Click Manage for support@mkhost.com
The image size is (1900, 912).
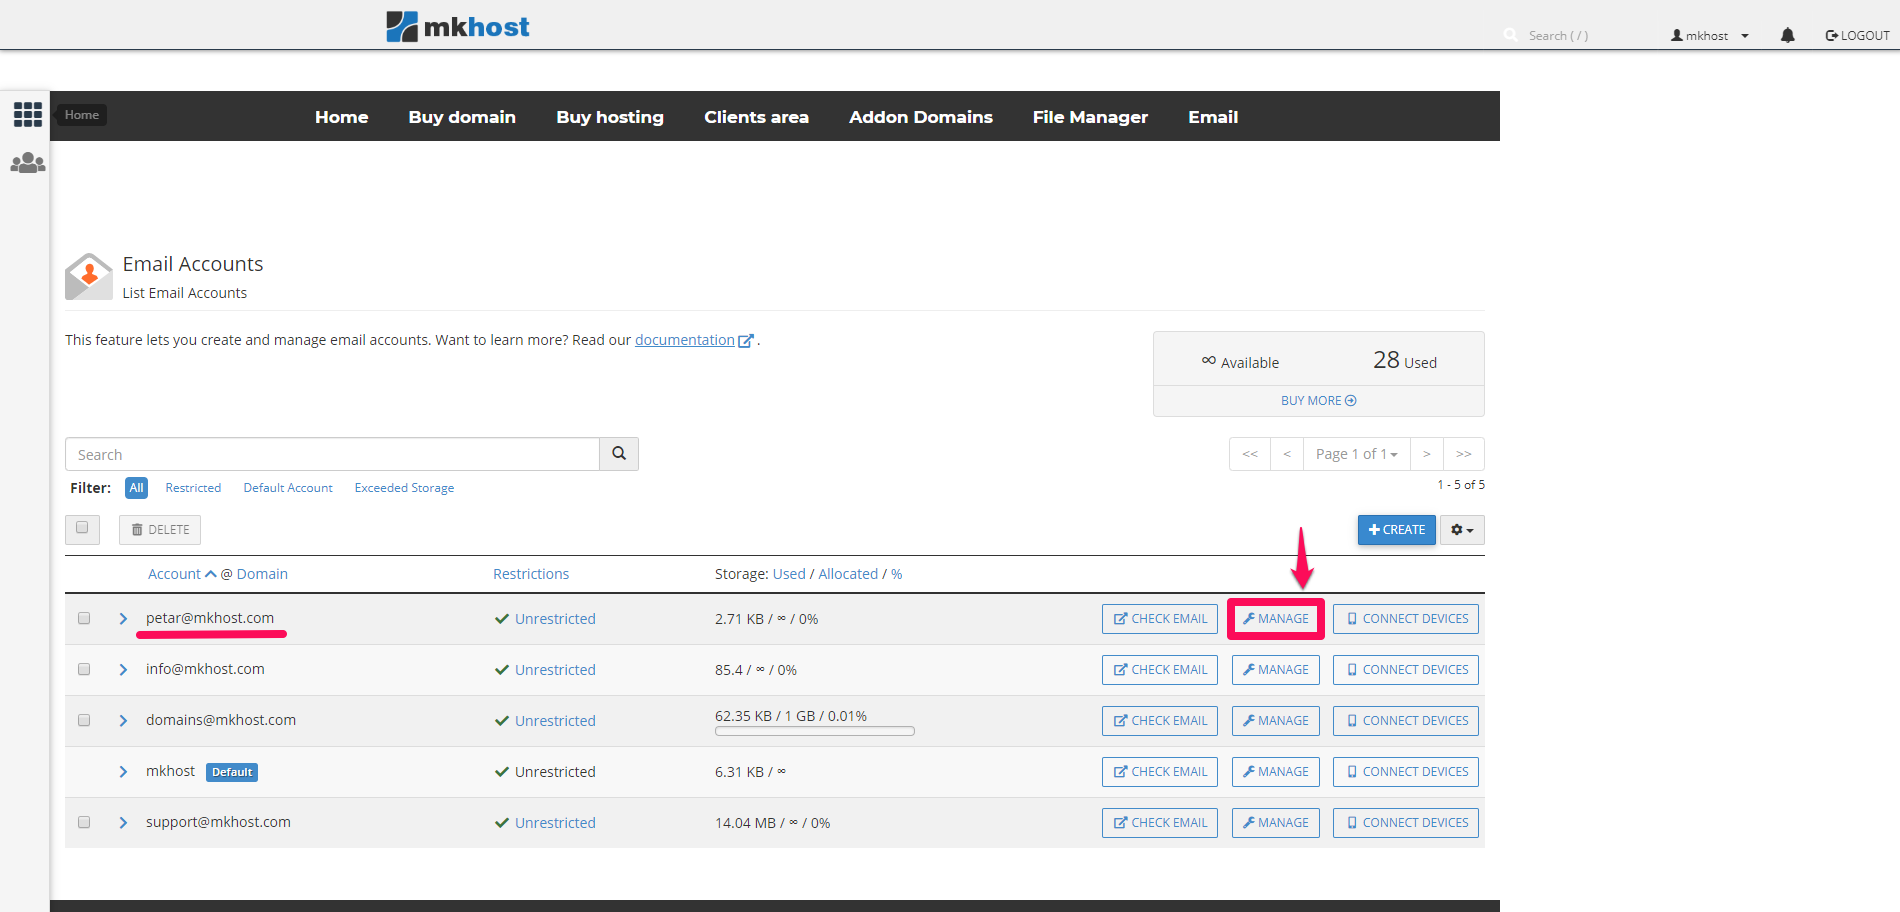pos(1276,823)
